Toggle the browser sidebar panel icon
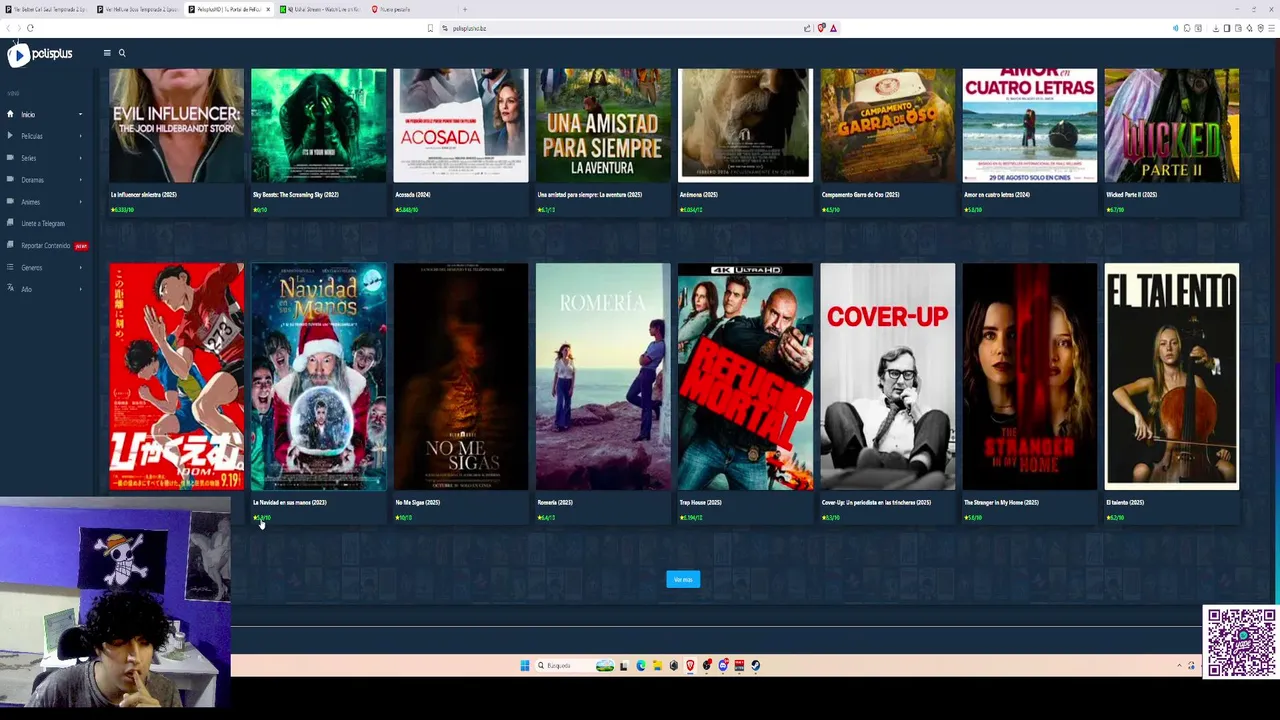 [1227, 28]
